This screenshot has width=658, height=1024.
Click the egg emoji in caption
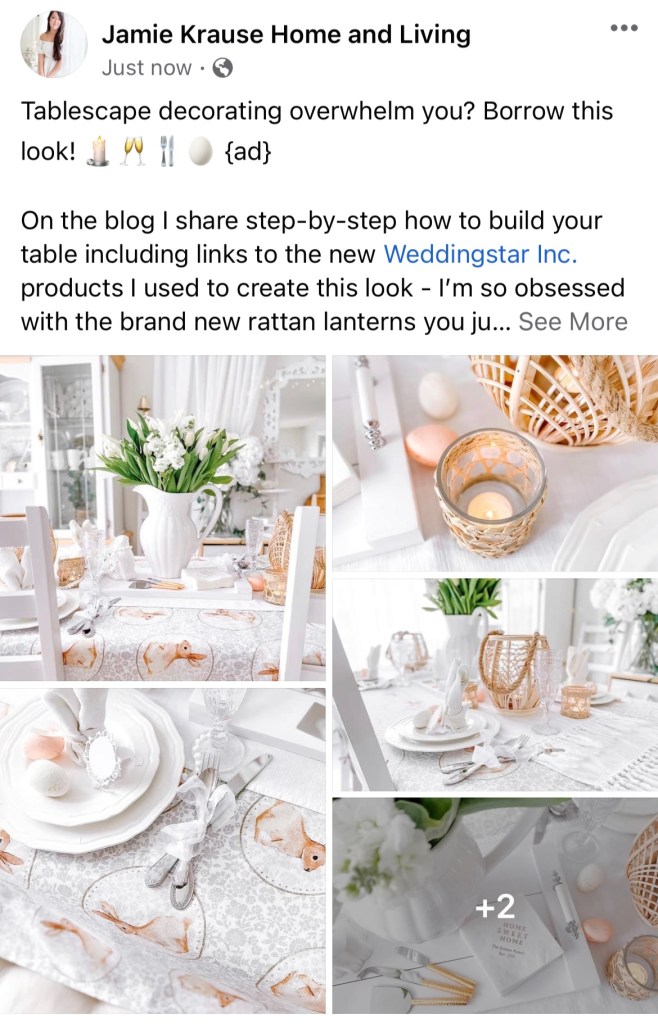[x=201, y=152]
